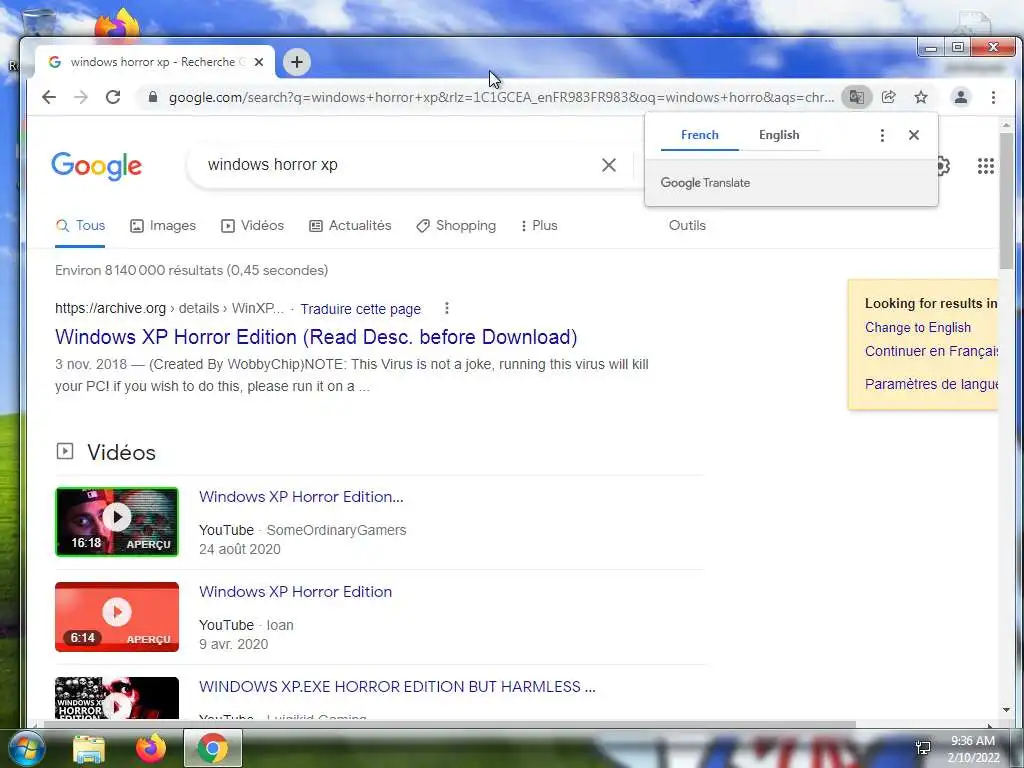
Task: Switch to the Actualités search tab
Action: coord(350,226)
